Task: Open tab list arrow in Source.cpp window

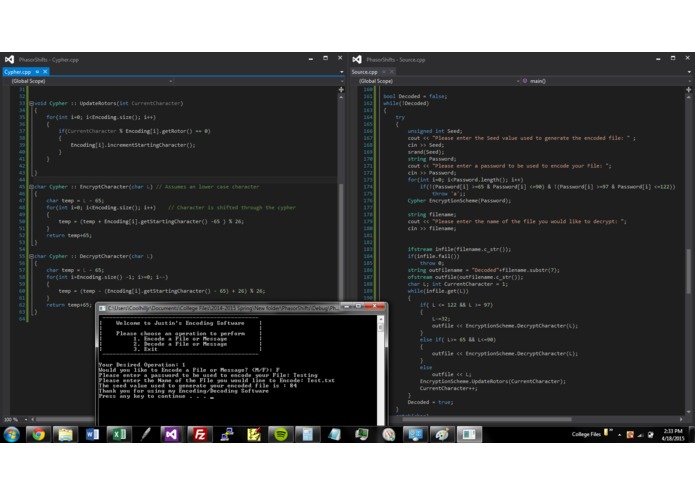Action: pyautogui.click(x=689, y=72)
